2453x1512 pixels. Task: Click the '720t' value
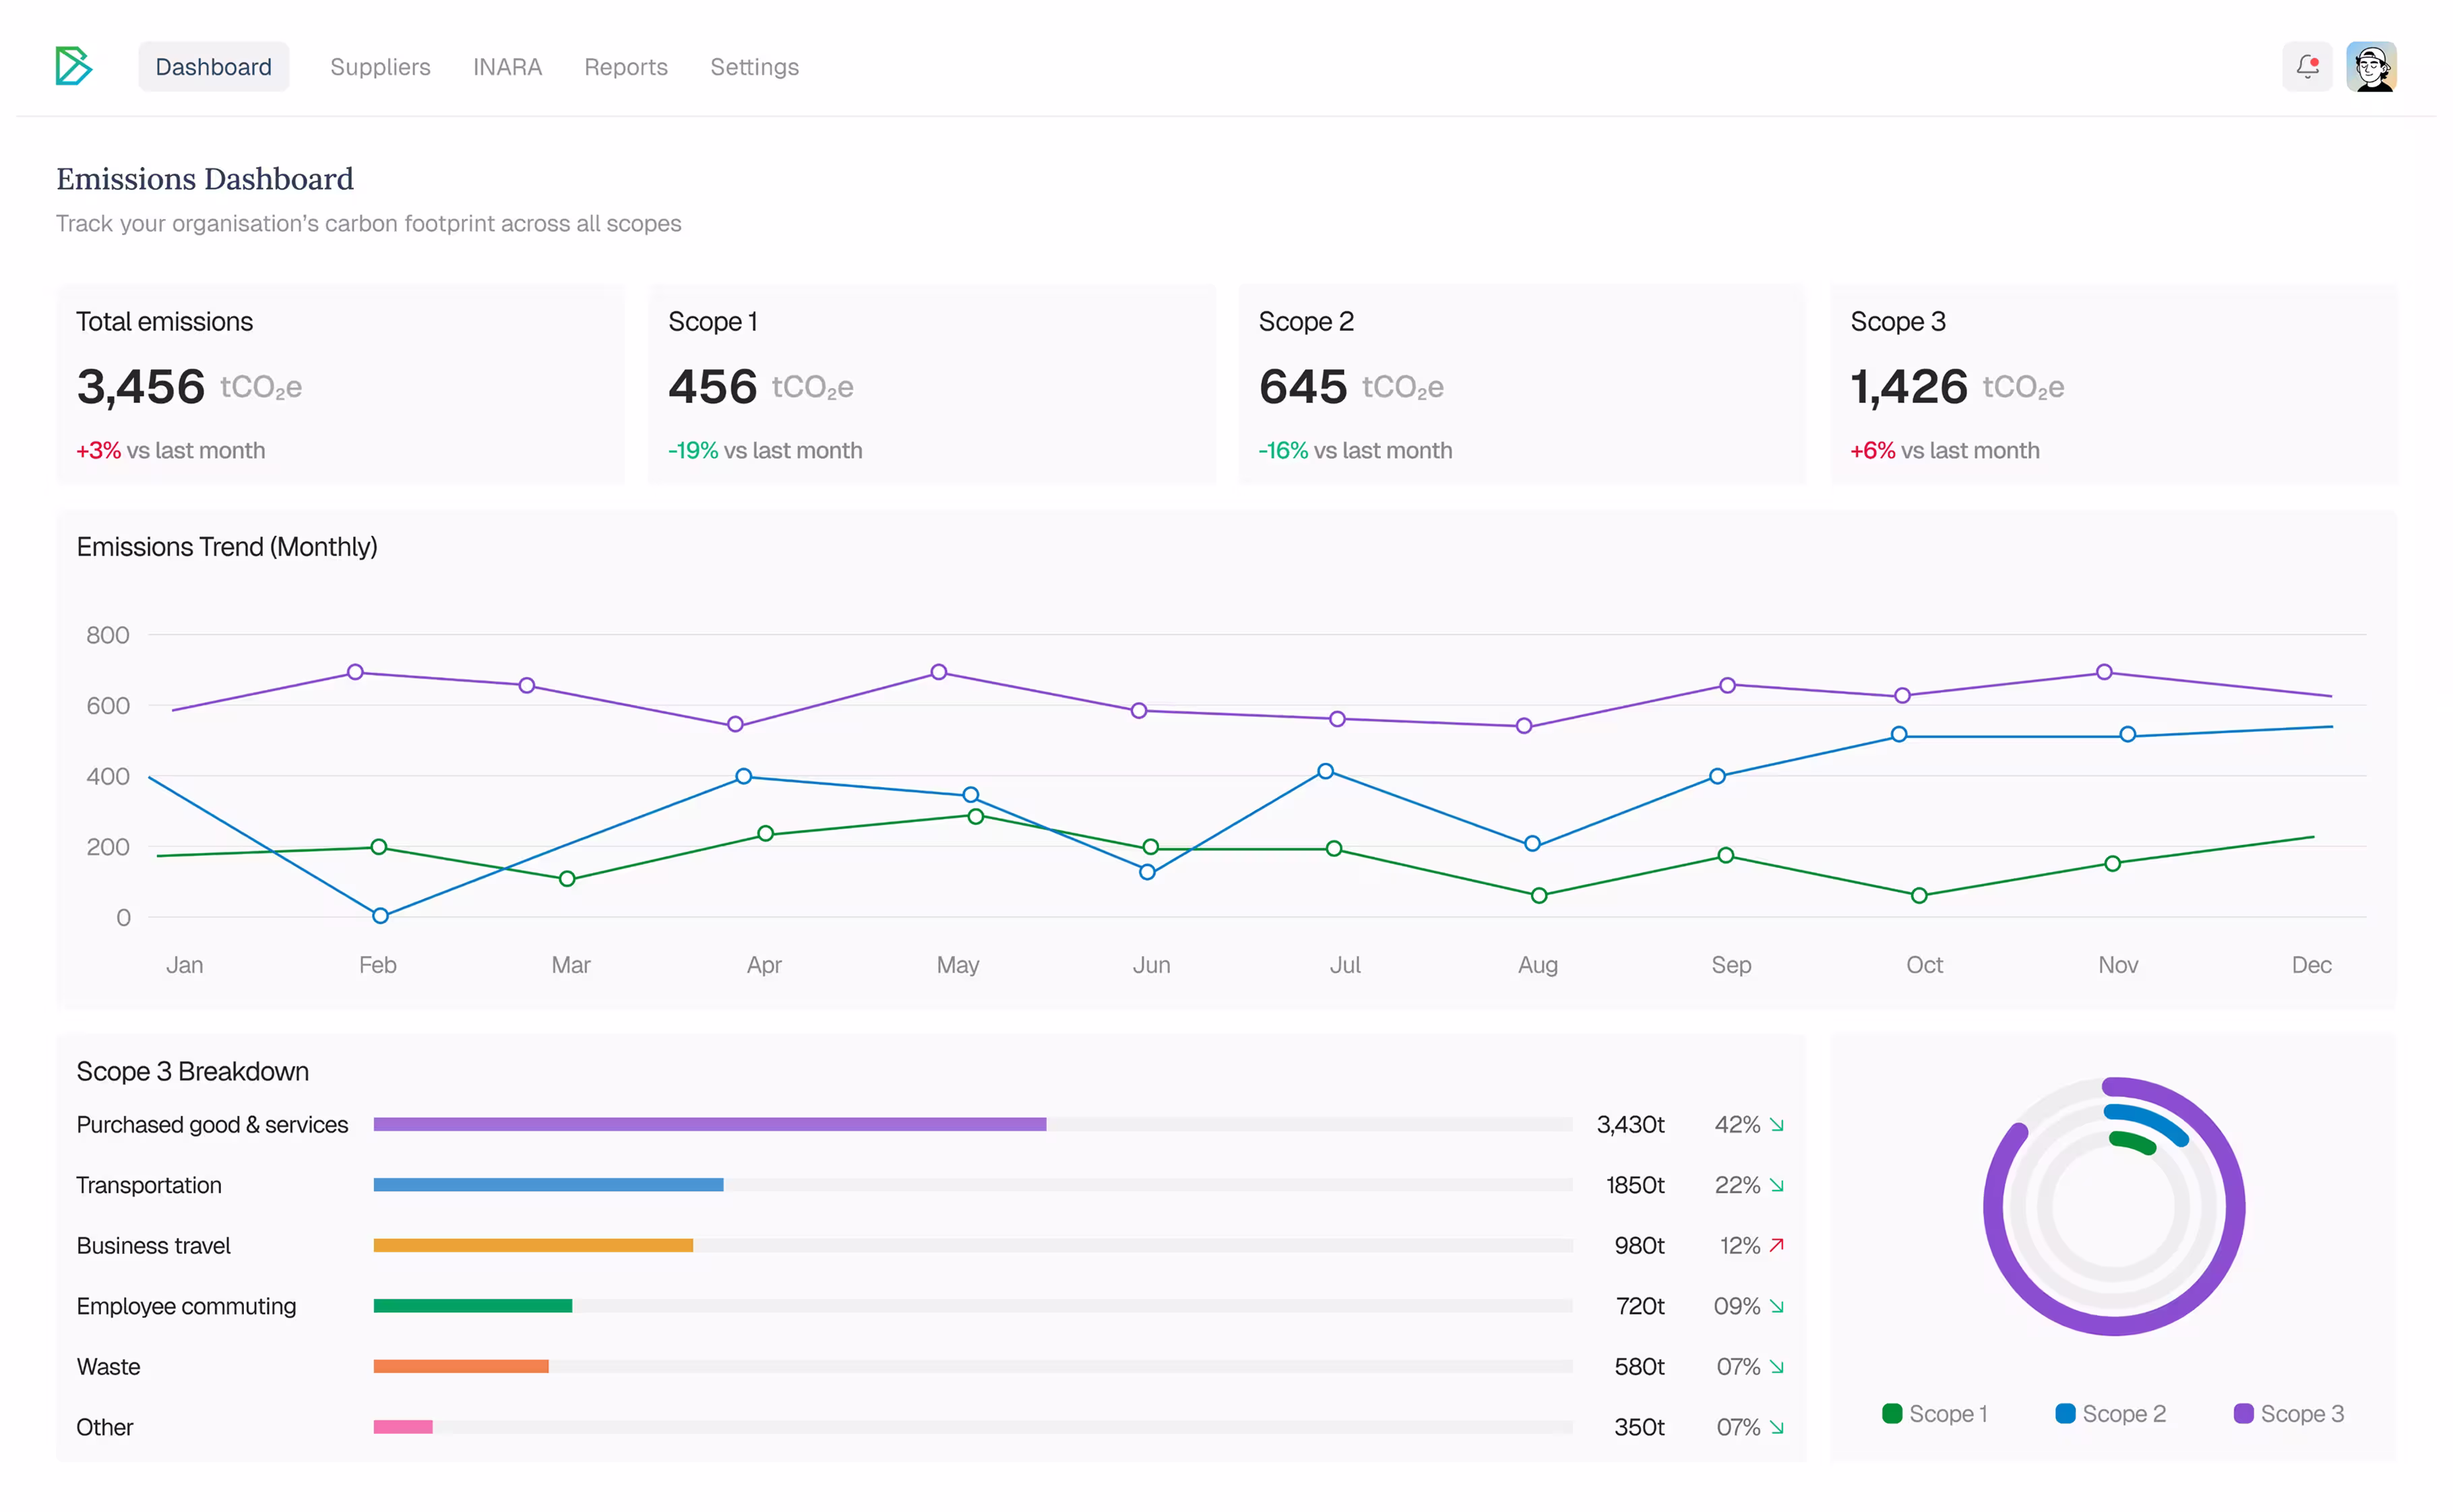tap(1640, 1306)
